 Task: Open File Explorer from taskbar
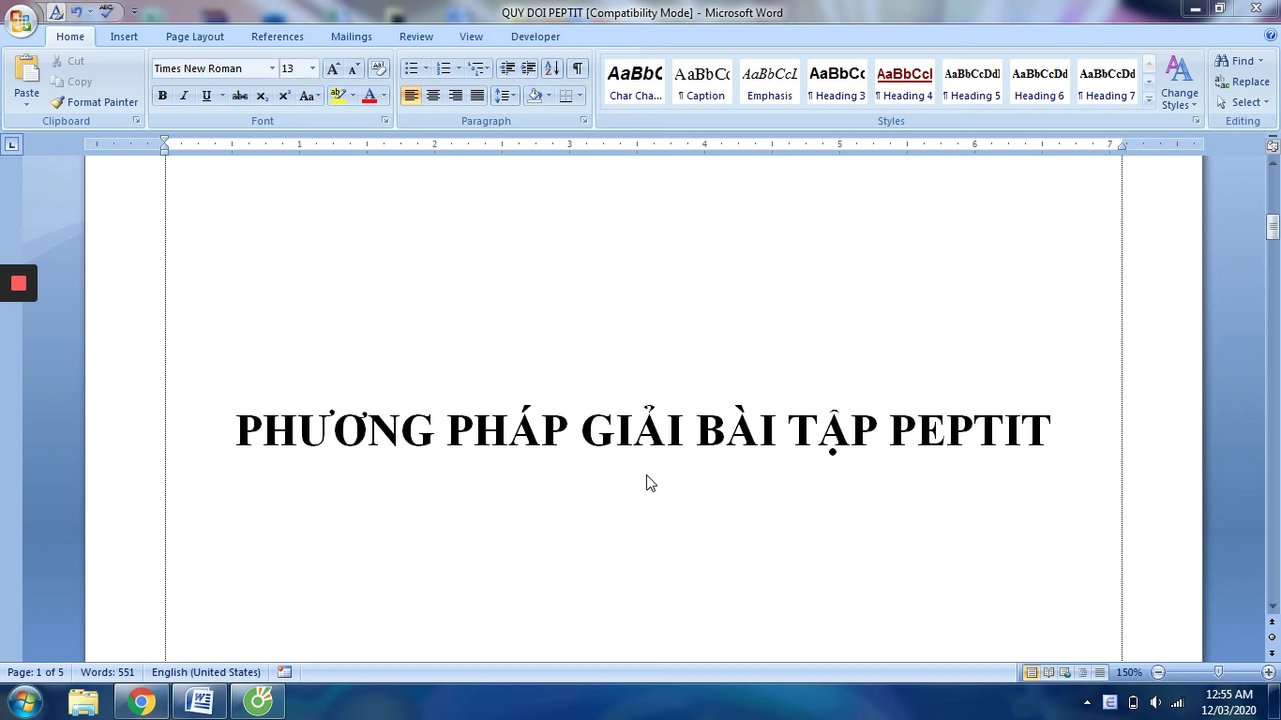pos(83,702)
